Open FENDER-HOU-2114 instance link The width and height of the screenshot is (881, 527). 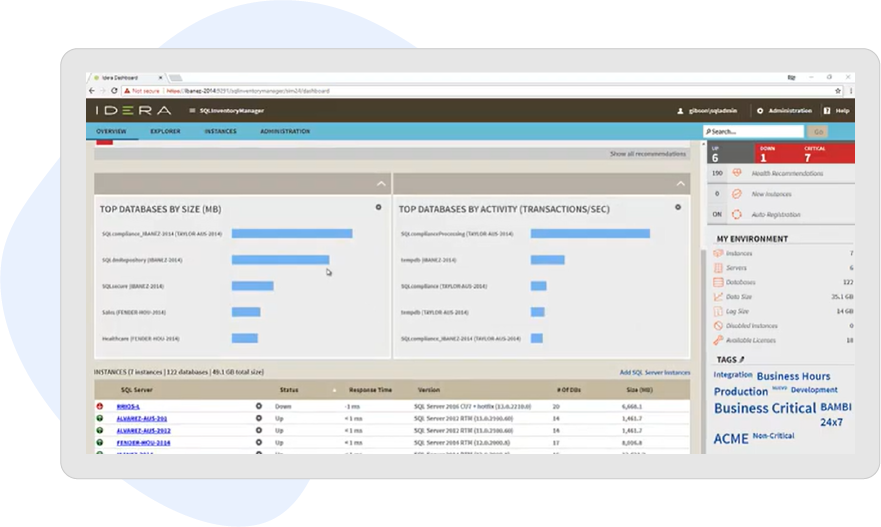click(143, 443)
